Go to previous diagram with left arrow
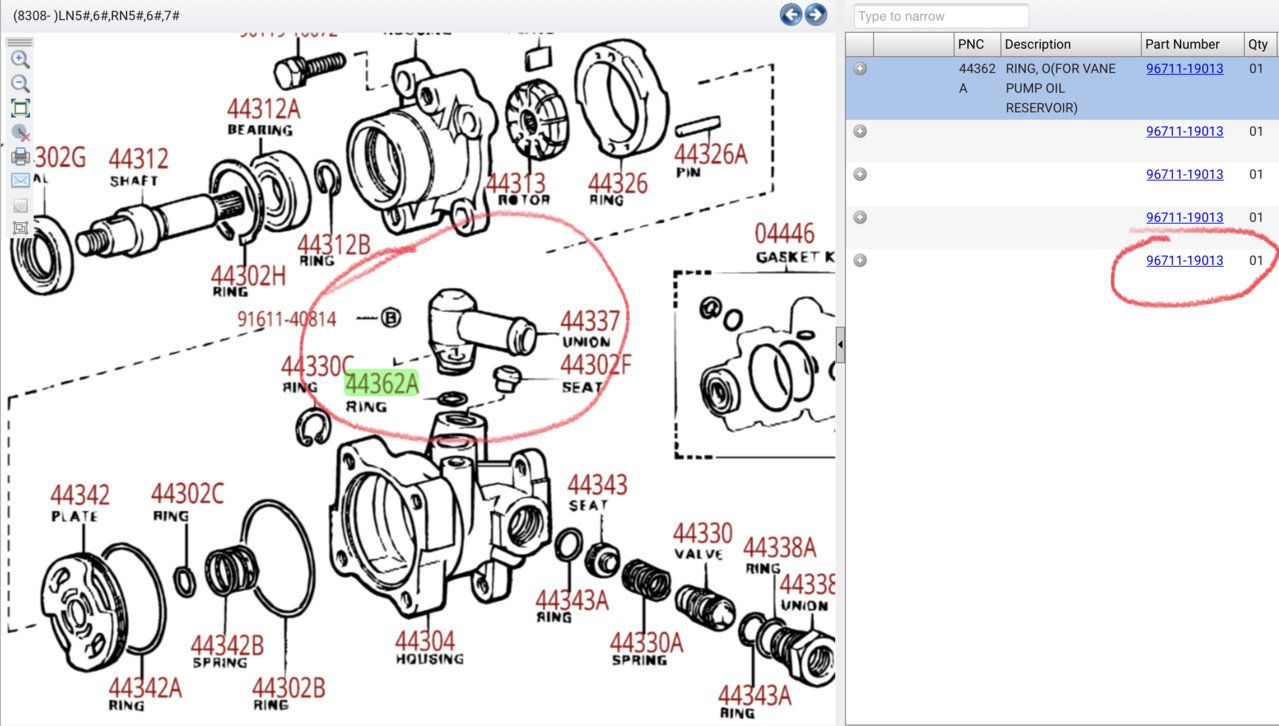The width and height of the screenshot is (1279, 726). [791, 15]
